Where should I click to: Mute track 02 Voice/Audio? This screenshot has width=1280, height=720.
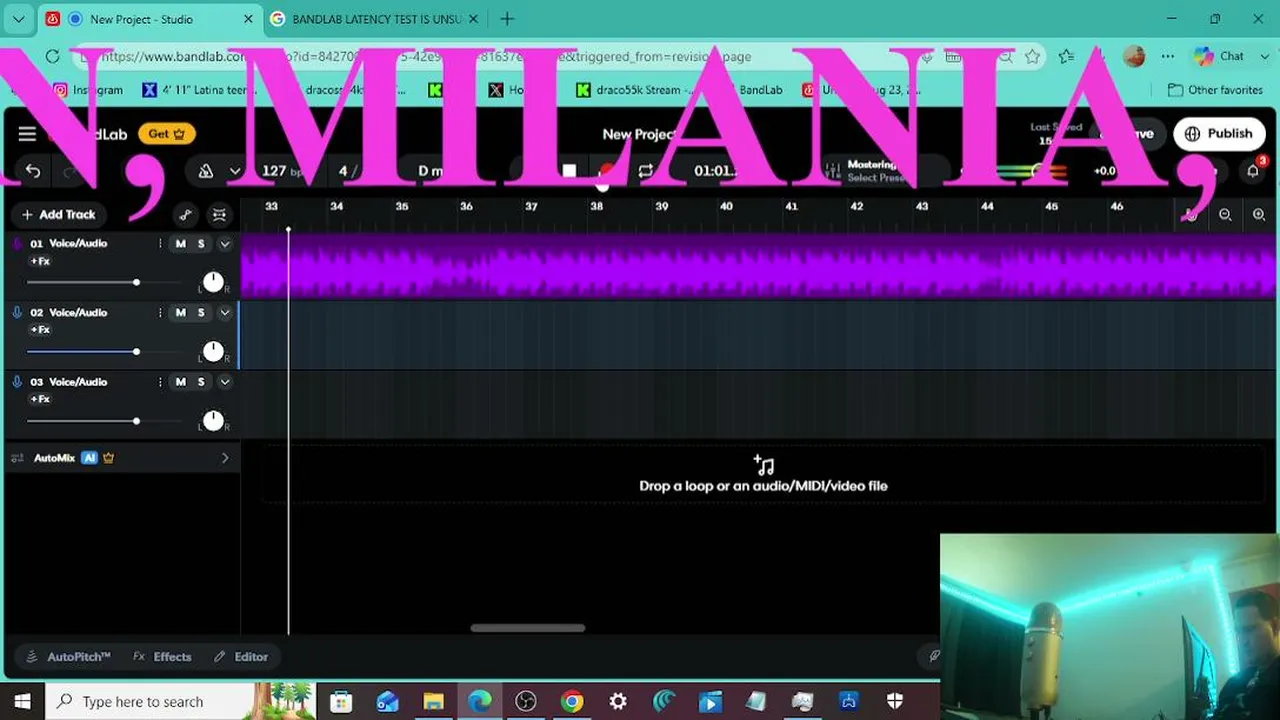pyautogui.click(x=181, y=313)
